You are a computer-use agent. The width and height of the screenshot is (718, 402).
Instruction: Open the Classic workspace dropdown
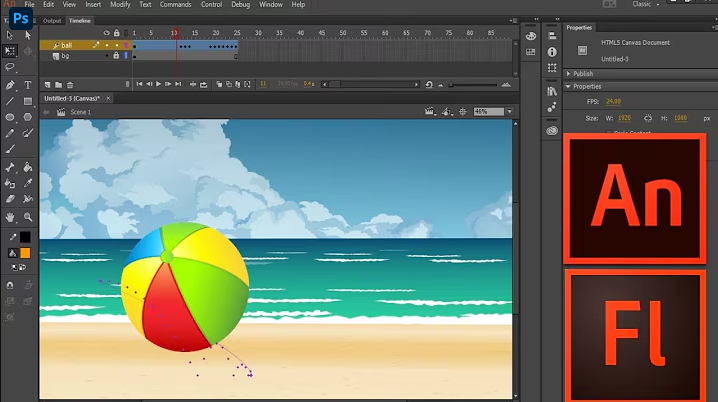(646, 4)
